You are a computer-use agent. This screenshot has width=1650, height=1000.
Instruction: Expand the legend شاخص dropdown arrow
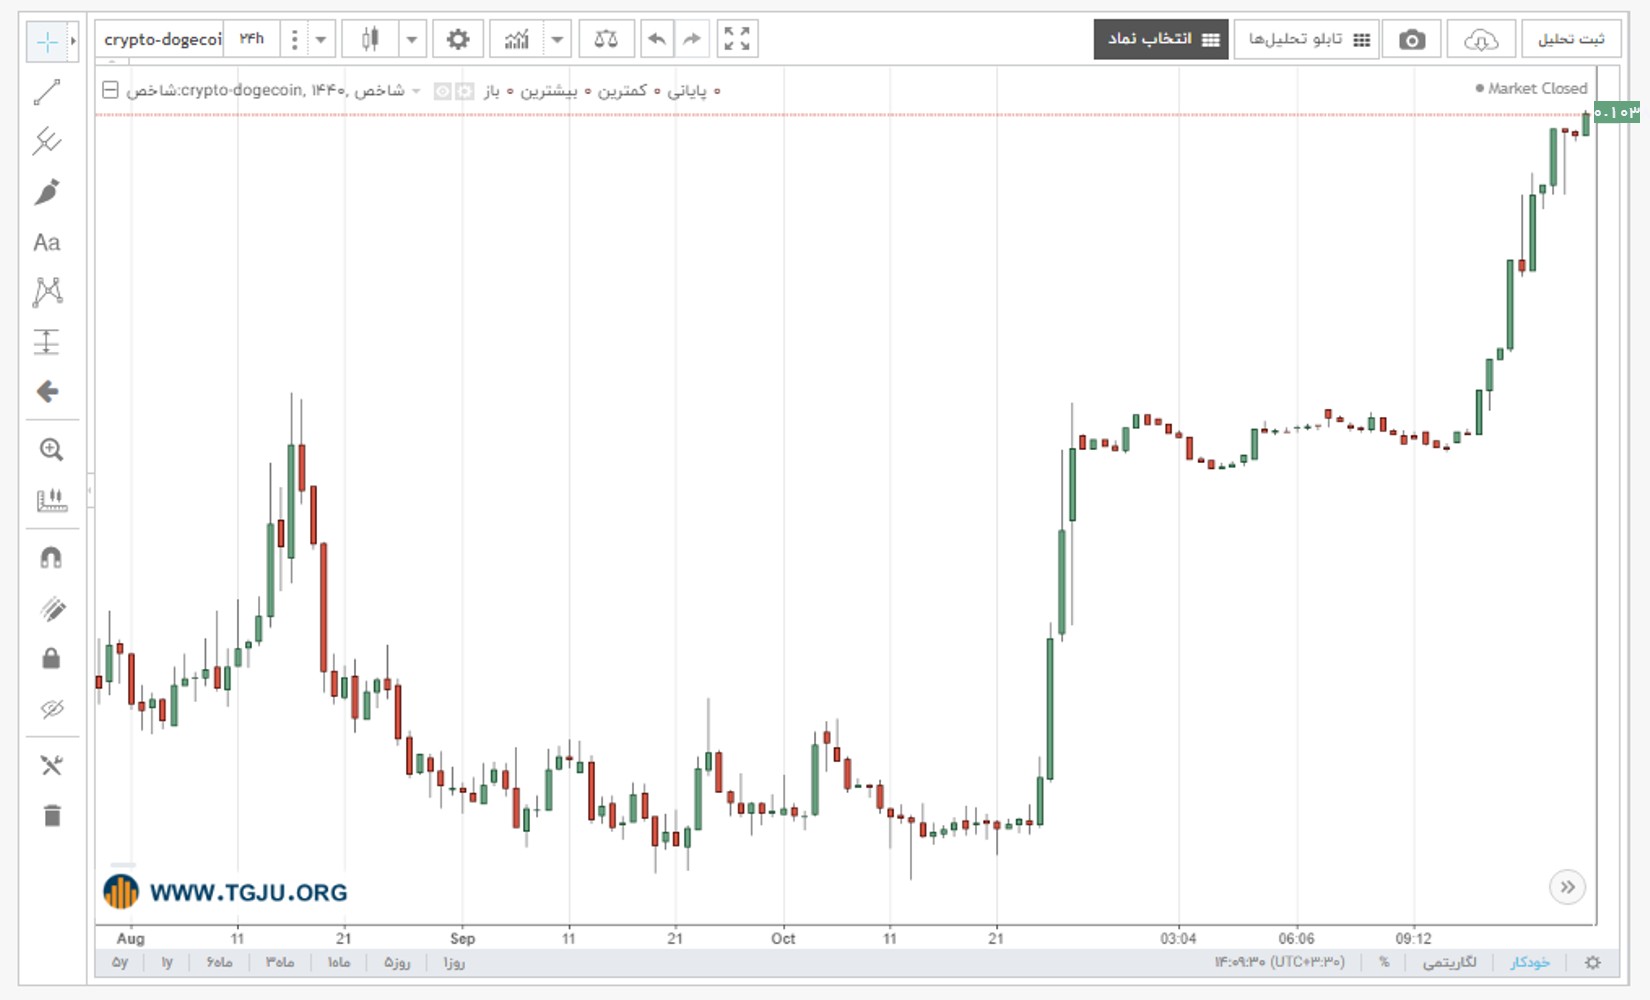[x=416, y=91]
